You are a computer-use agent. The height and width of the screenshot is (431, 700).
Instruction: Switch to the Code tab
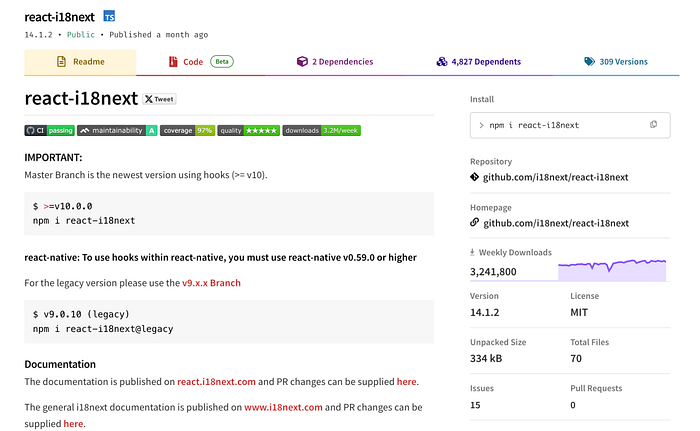[201, 62]
